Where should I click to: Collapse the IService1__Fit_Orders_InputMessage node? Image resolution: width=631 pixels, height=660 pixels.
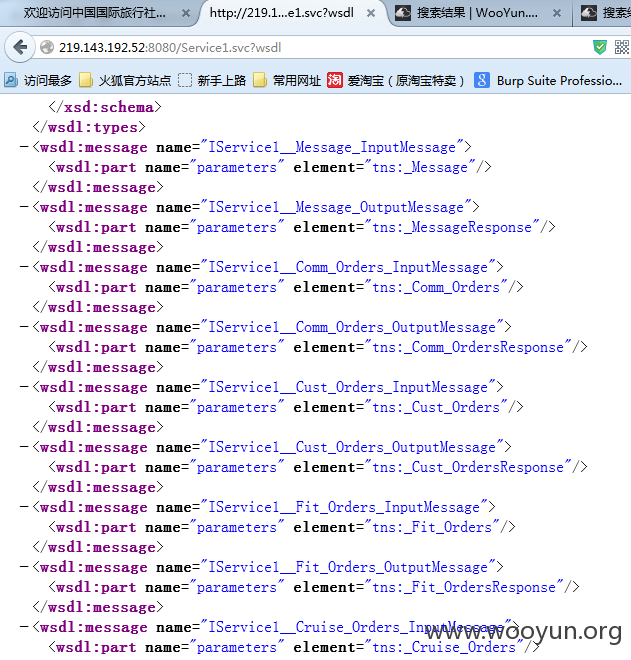pyautogui.click(x=24, y=506)
